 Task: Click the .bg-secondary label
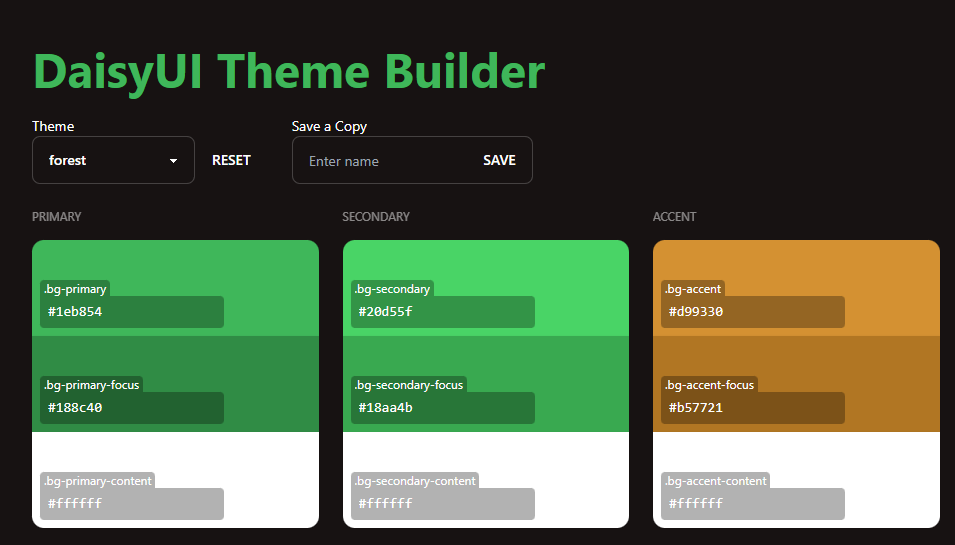tap(392, 289)
